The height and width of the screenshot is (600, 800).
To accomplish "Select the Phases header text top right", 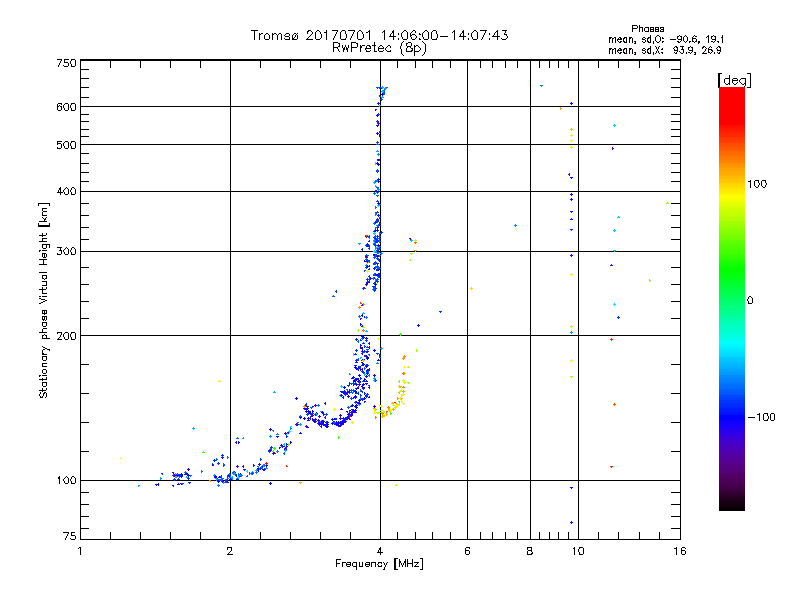I will (647, 29).
